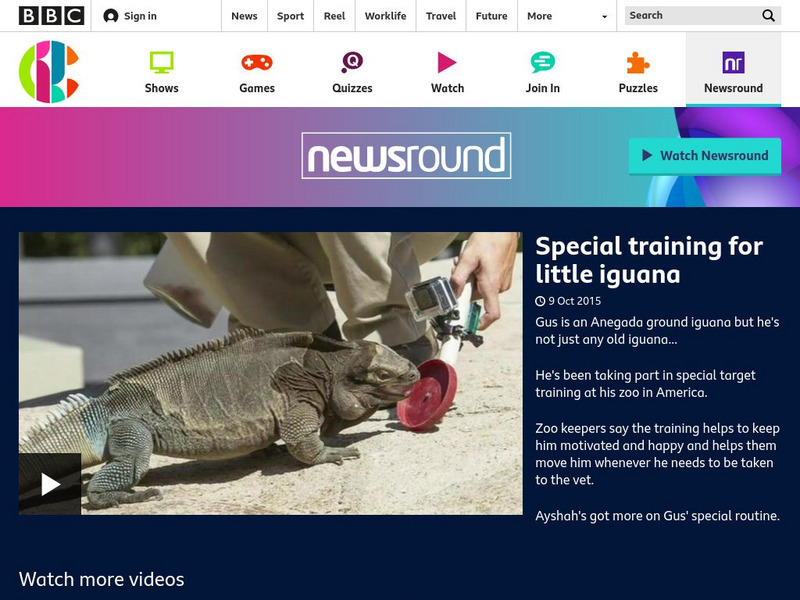This screenshot has width=800, height=600.
Task: Click the Watch Newsround button
Action: coord(705,156)
